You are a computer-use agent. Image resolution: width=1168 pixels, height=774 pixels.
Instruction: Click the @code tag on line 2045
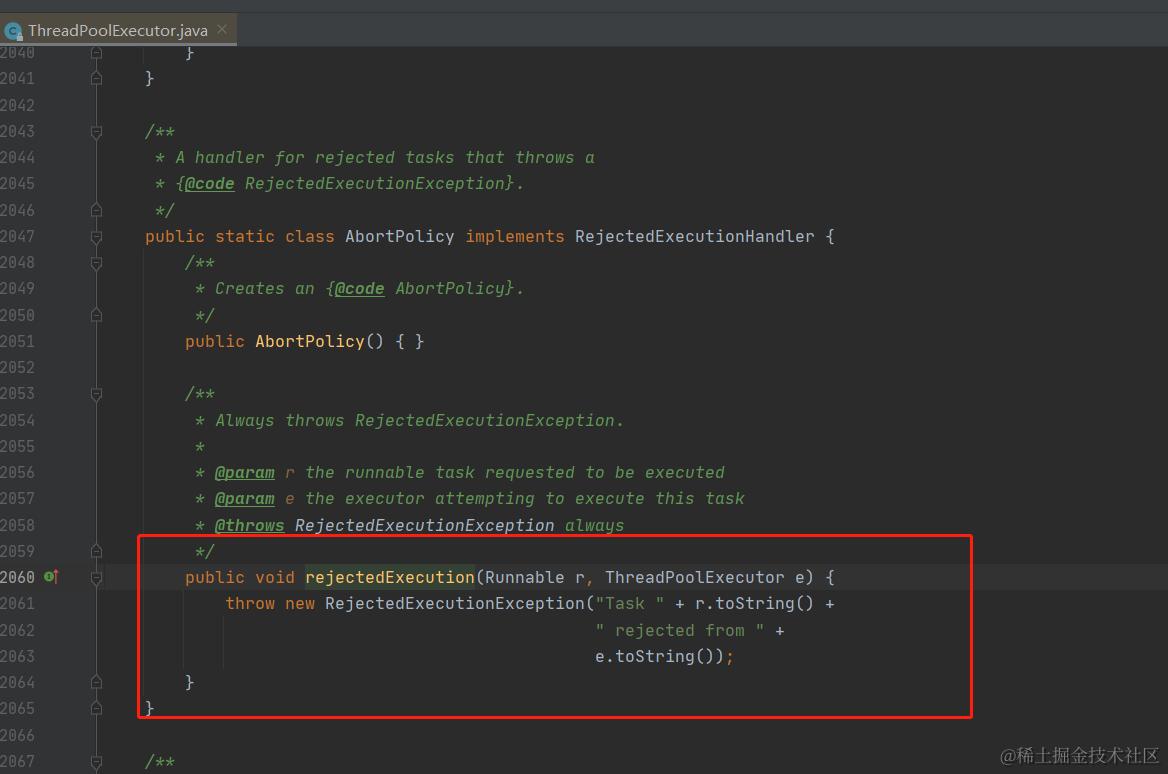(x=209, y=183)
